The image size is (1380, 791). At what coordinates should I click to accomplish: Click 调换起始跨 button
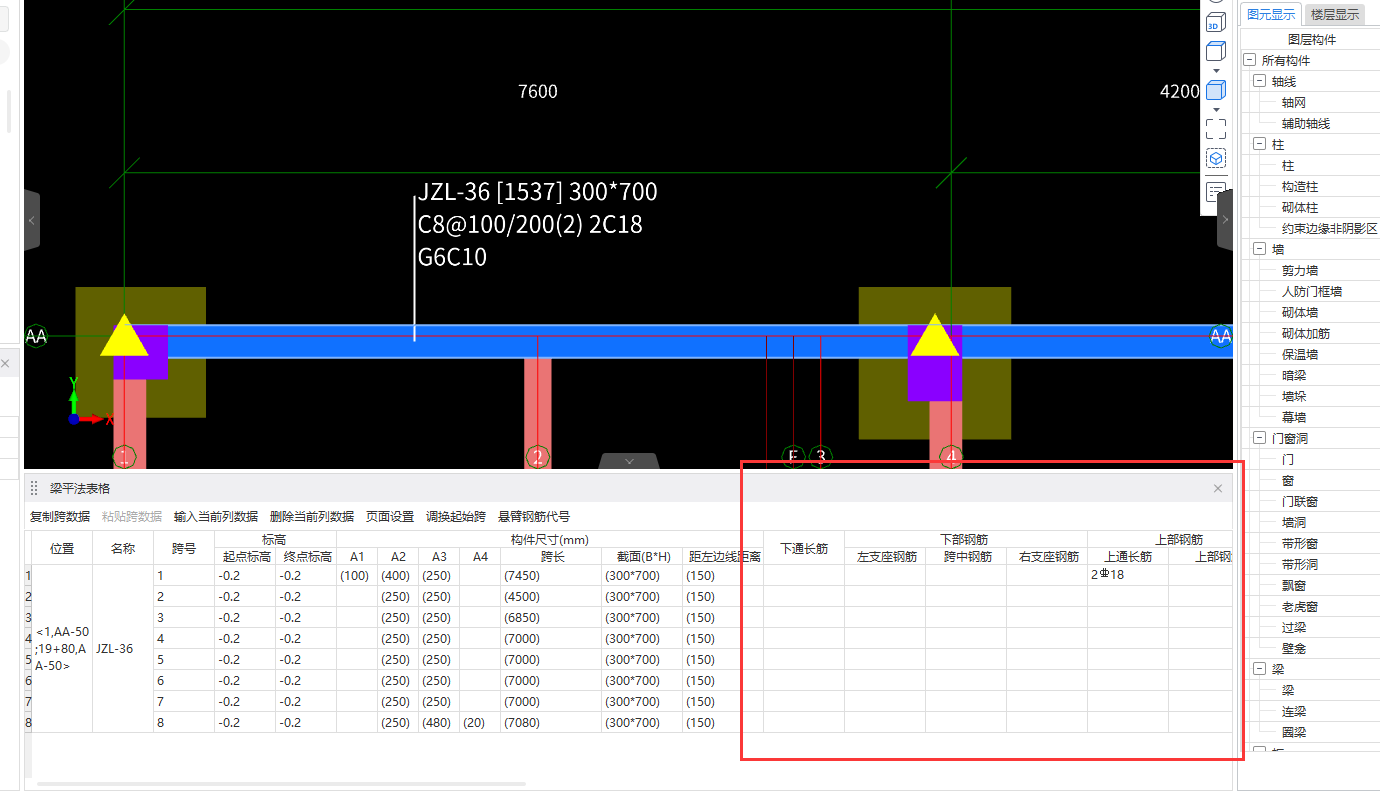tap(456, 517)
